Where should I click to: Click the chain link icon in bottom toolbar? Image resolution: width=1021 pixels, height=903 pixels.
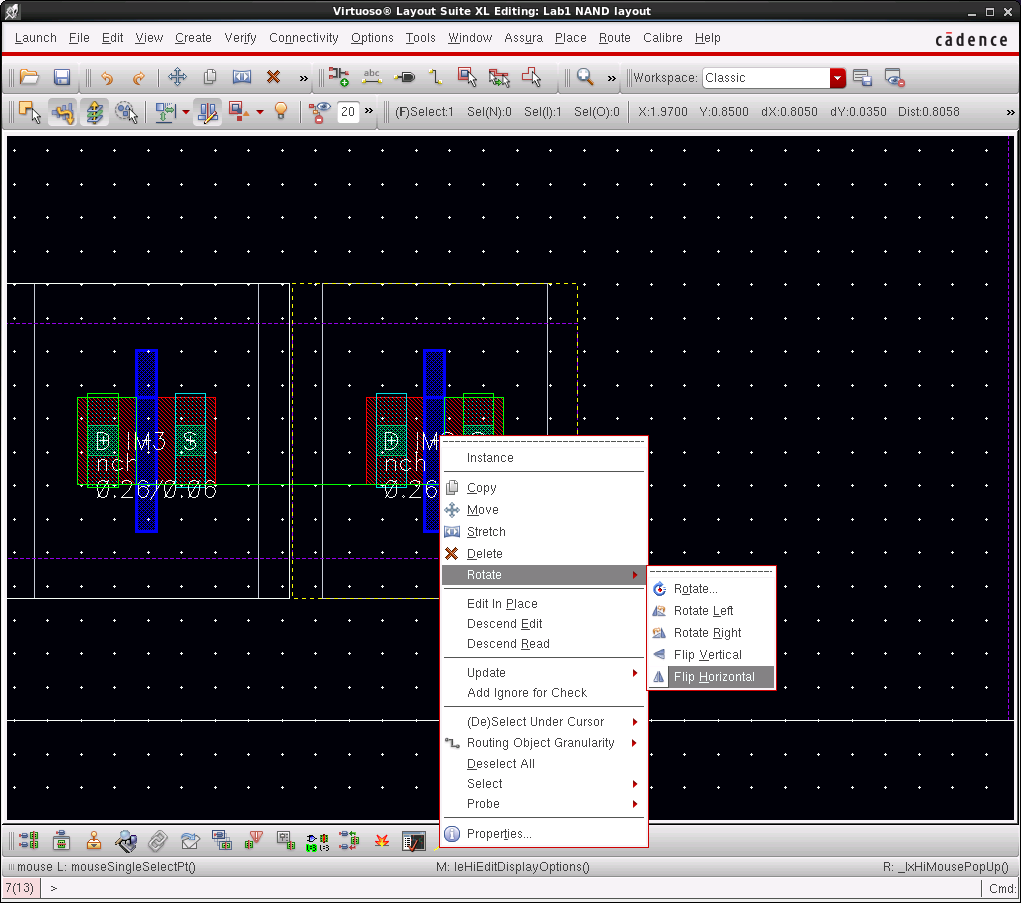click(x=158, y=840)
